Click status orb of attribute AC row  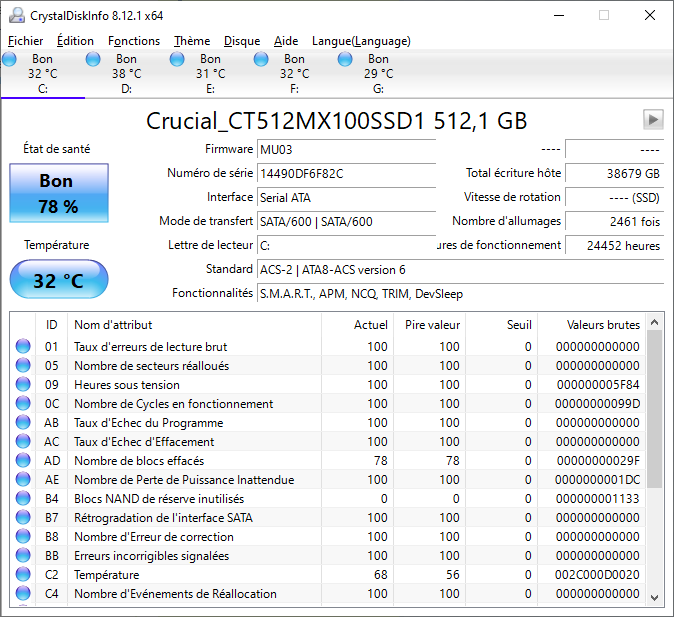pyautogui.click(x=23, y=441)
